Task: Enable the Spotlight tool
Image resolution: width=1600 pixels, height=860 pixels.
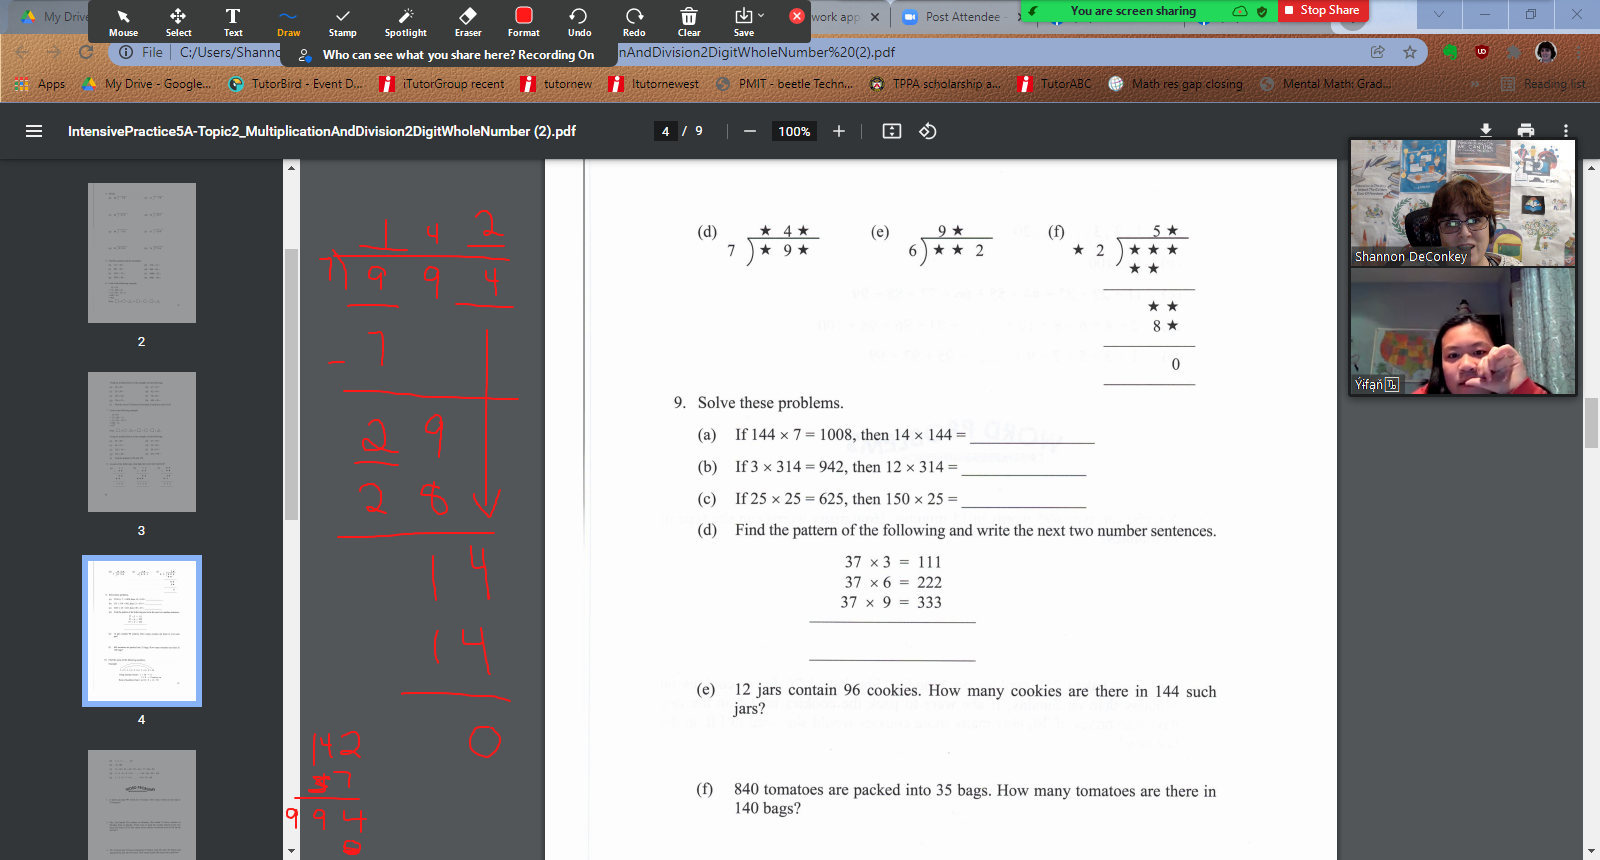Action: click(406, 22)
